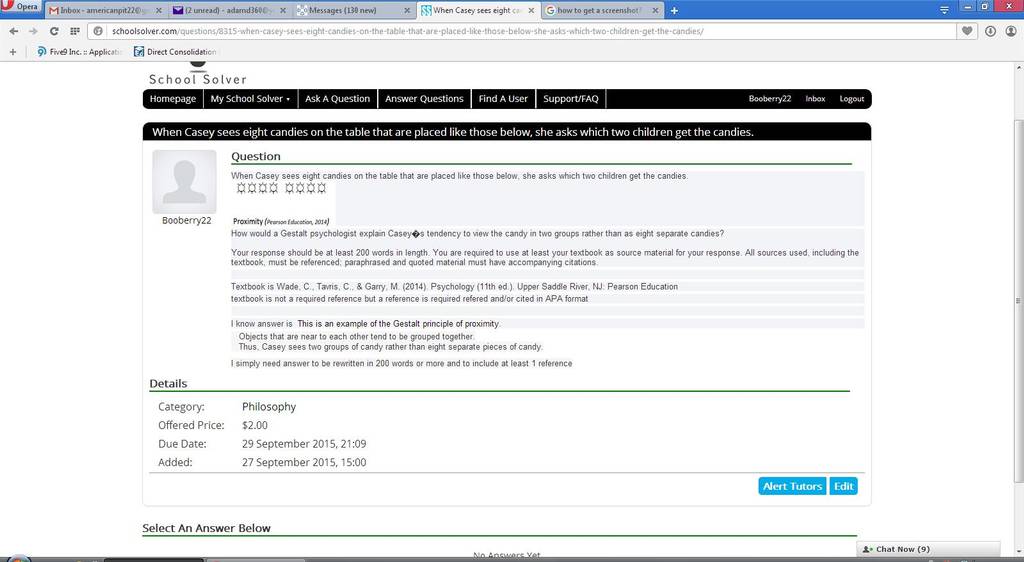Click the Edit button
The image size is (1024, 562).
point(843,486)
